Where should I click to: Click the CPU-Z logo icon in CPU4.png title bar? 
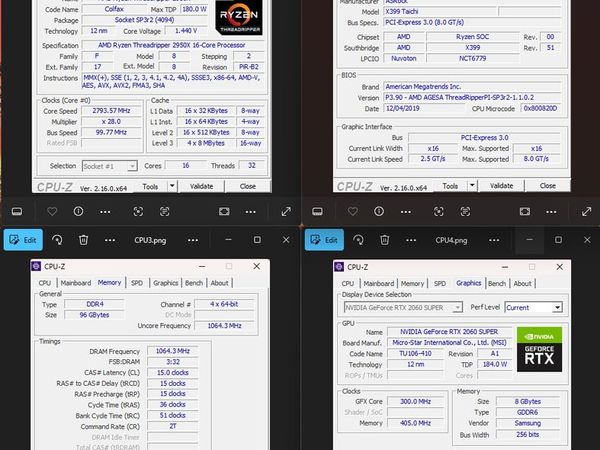point(339,267)
